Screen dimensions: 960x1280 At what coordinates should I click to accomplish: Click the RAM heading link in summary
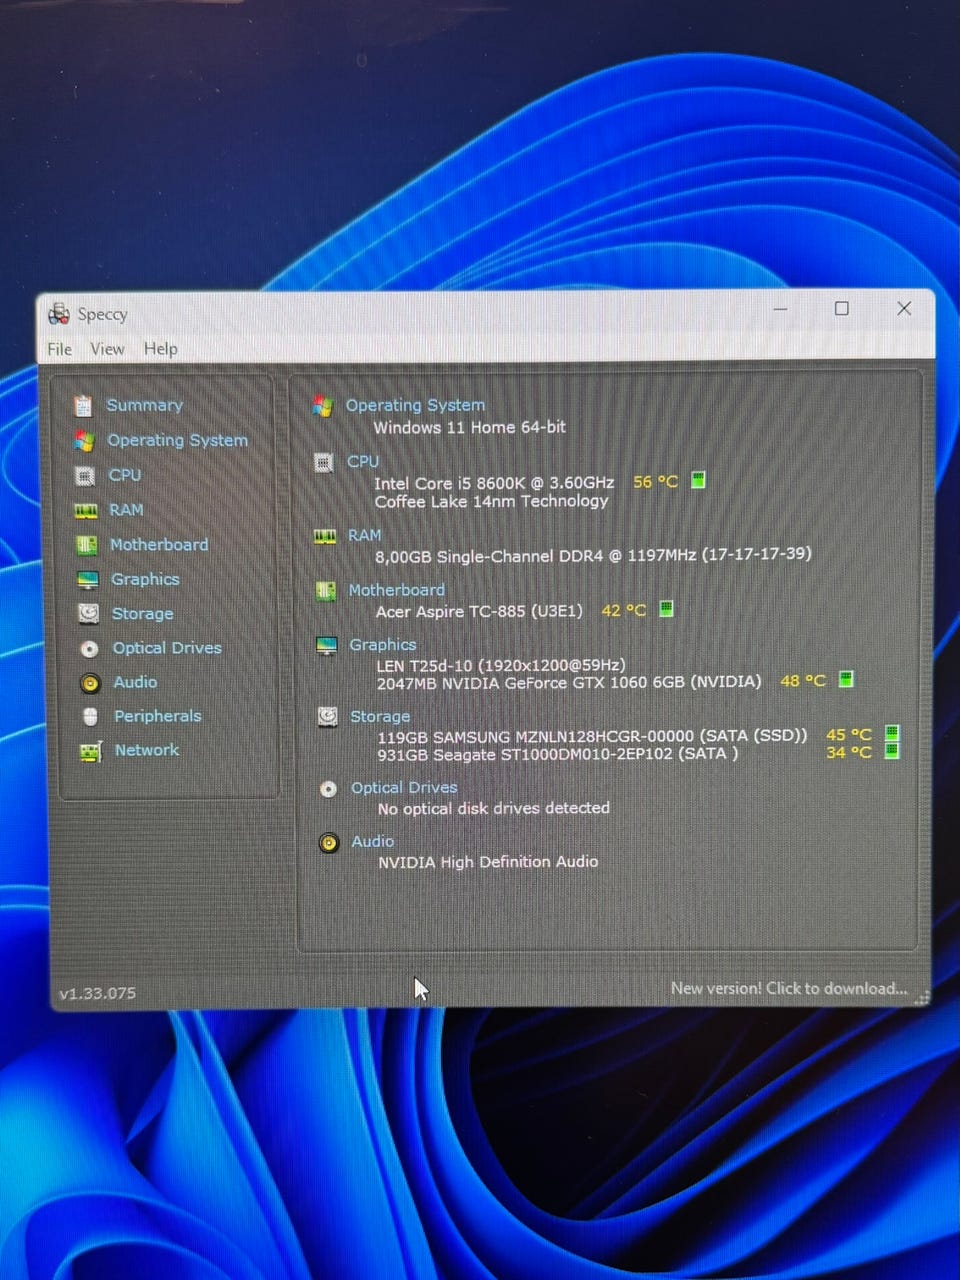[x=365, y=535]
